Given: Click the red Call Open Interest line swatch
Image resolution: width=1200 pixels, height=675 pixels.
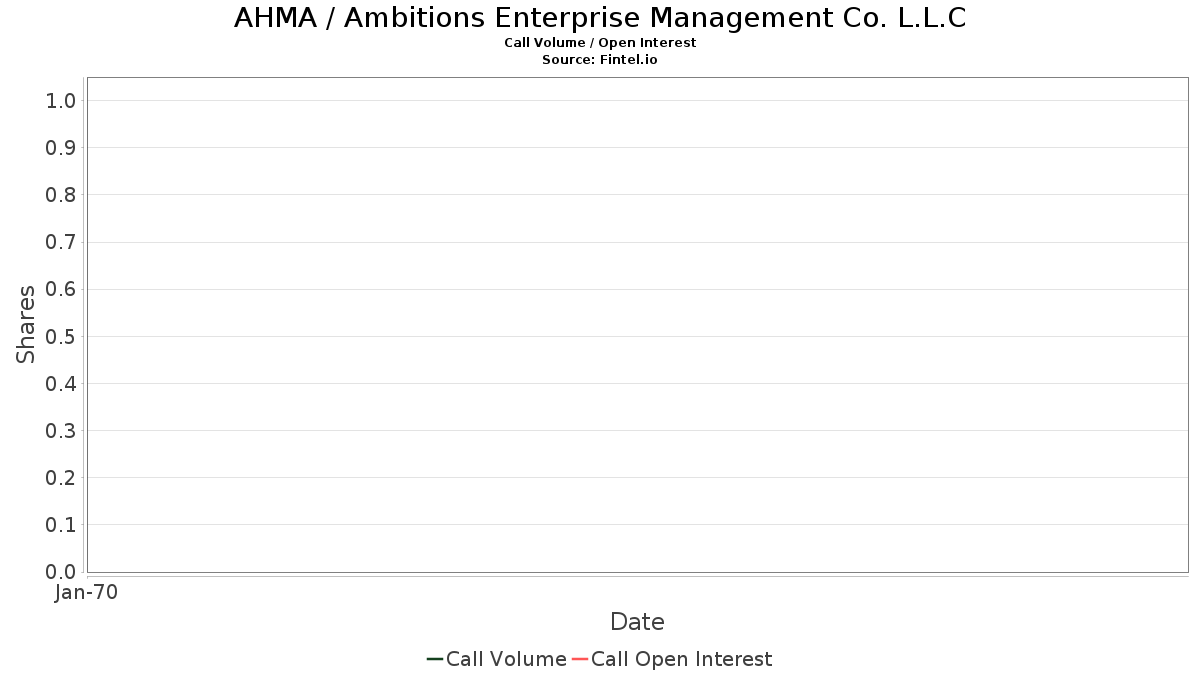Looking at the screenshot, I should [x=579, y=659].
